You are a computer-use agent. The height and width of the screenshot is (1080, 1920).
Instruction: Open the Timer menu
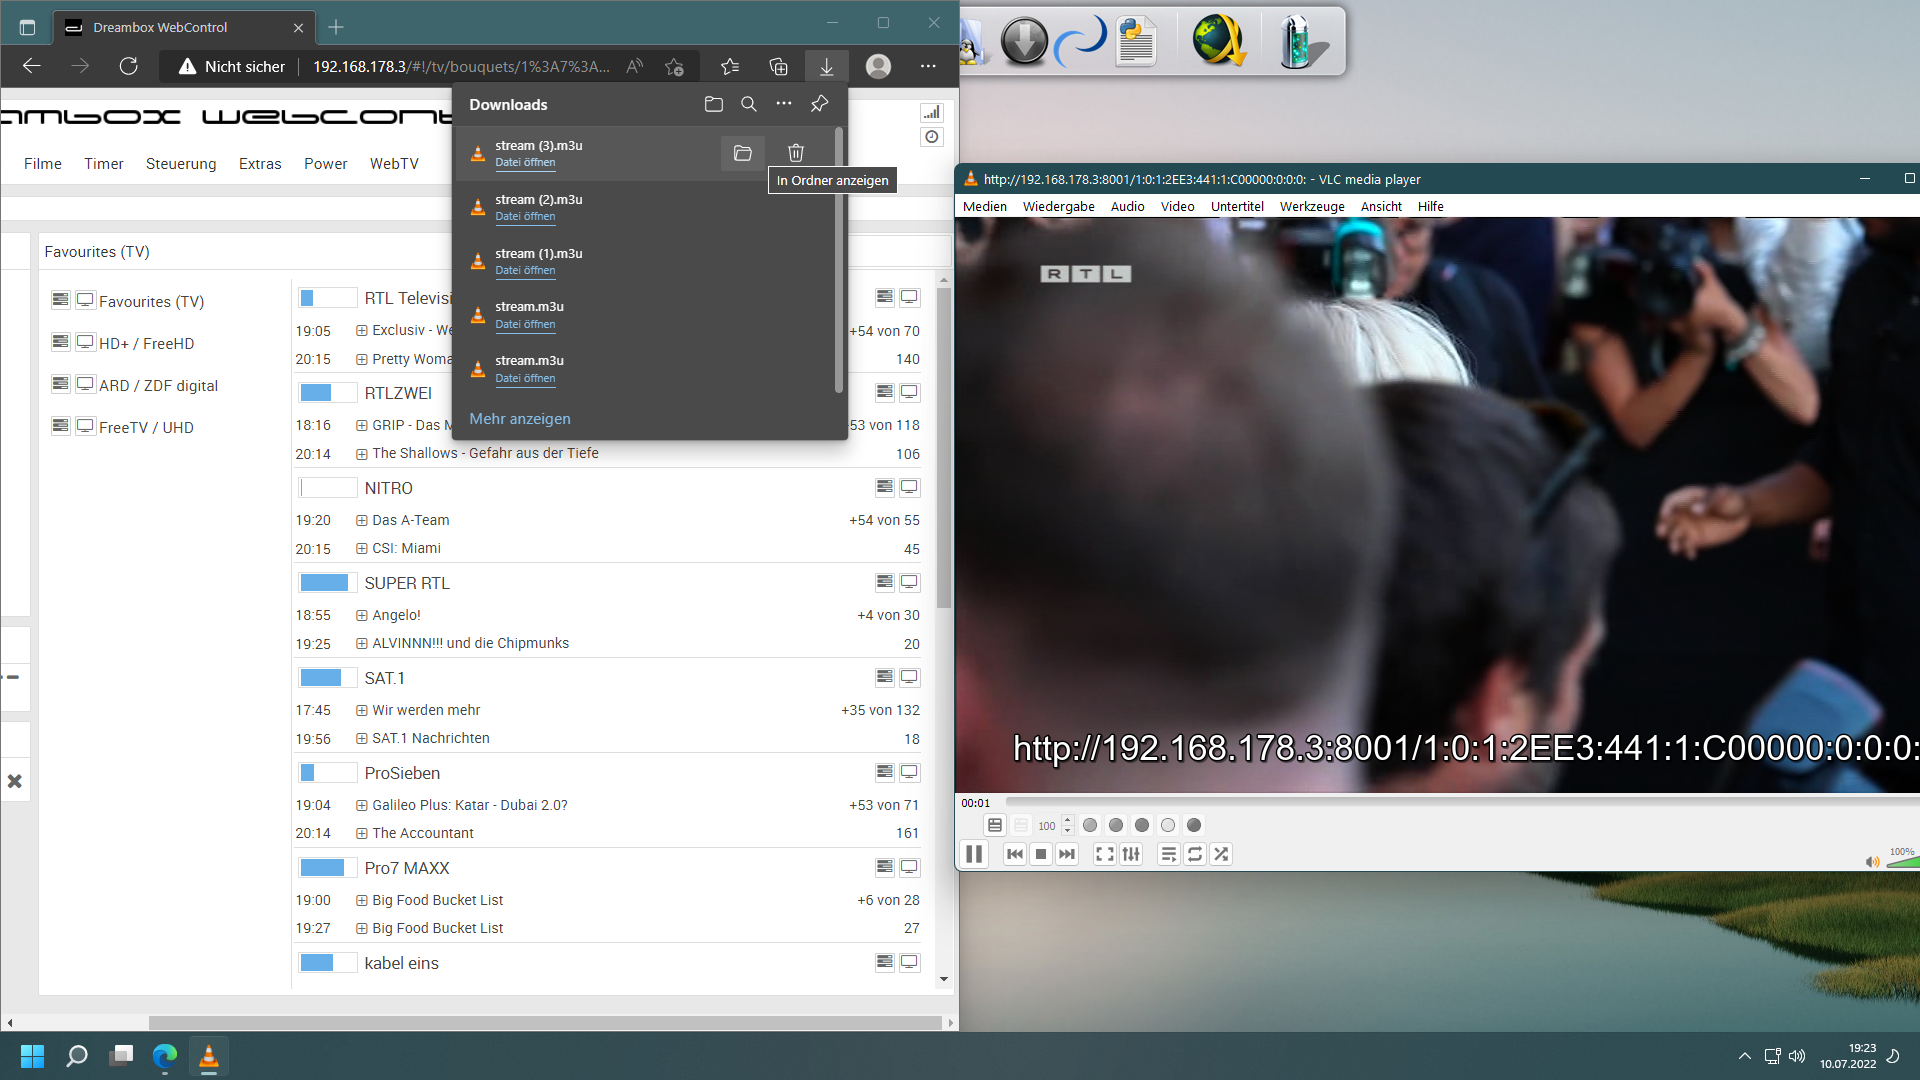(x=104, y=164)
